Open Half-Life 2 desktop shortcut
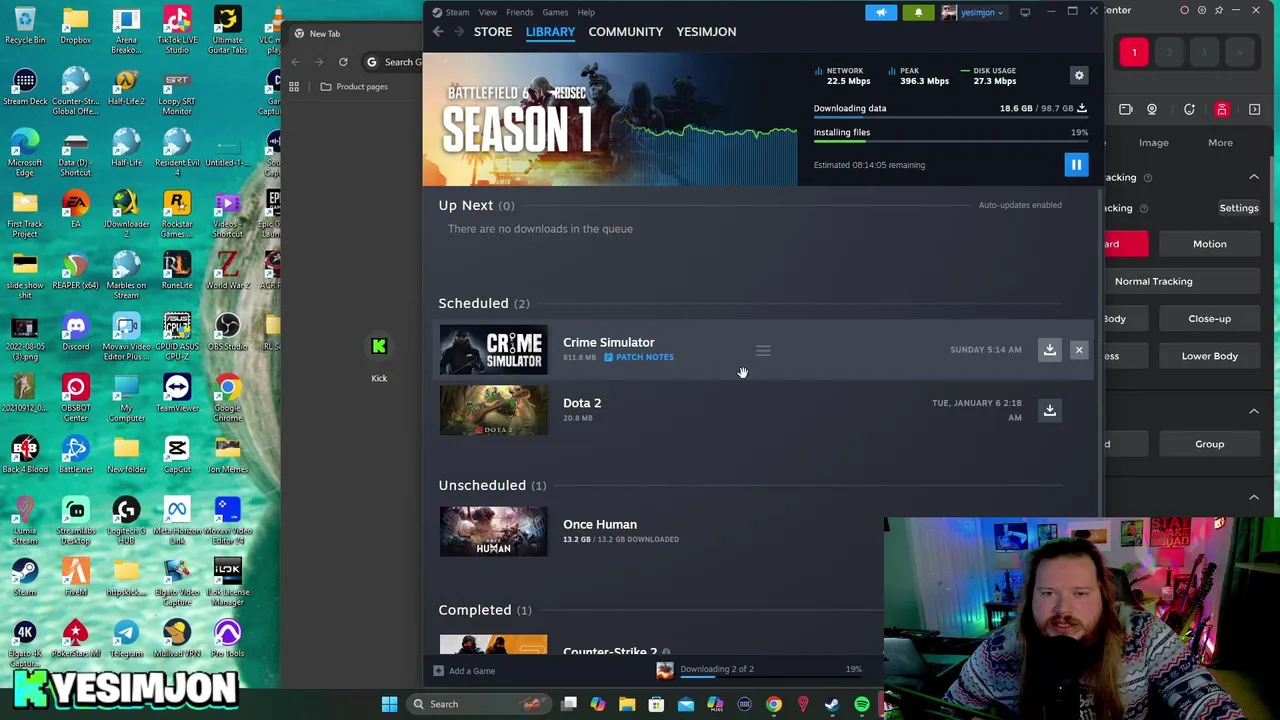Screen dimensions: 1280x720 point(126,86)
